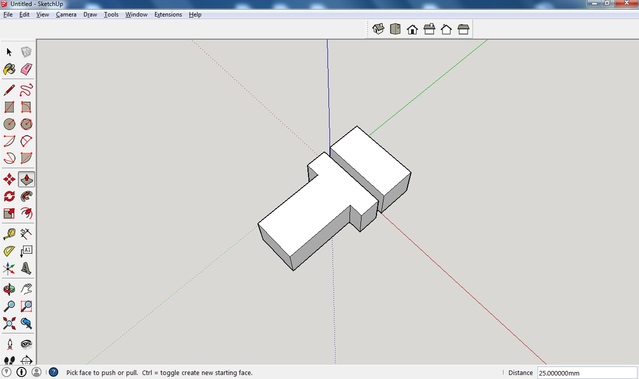This screenshot has width=639, height=379.
Task: Open the Window menu
Action: tap(136, 14)
